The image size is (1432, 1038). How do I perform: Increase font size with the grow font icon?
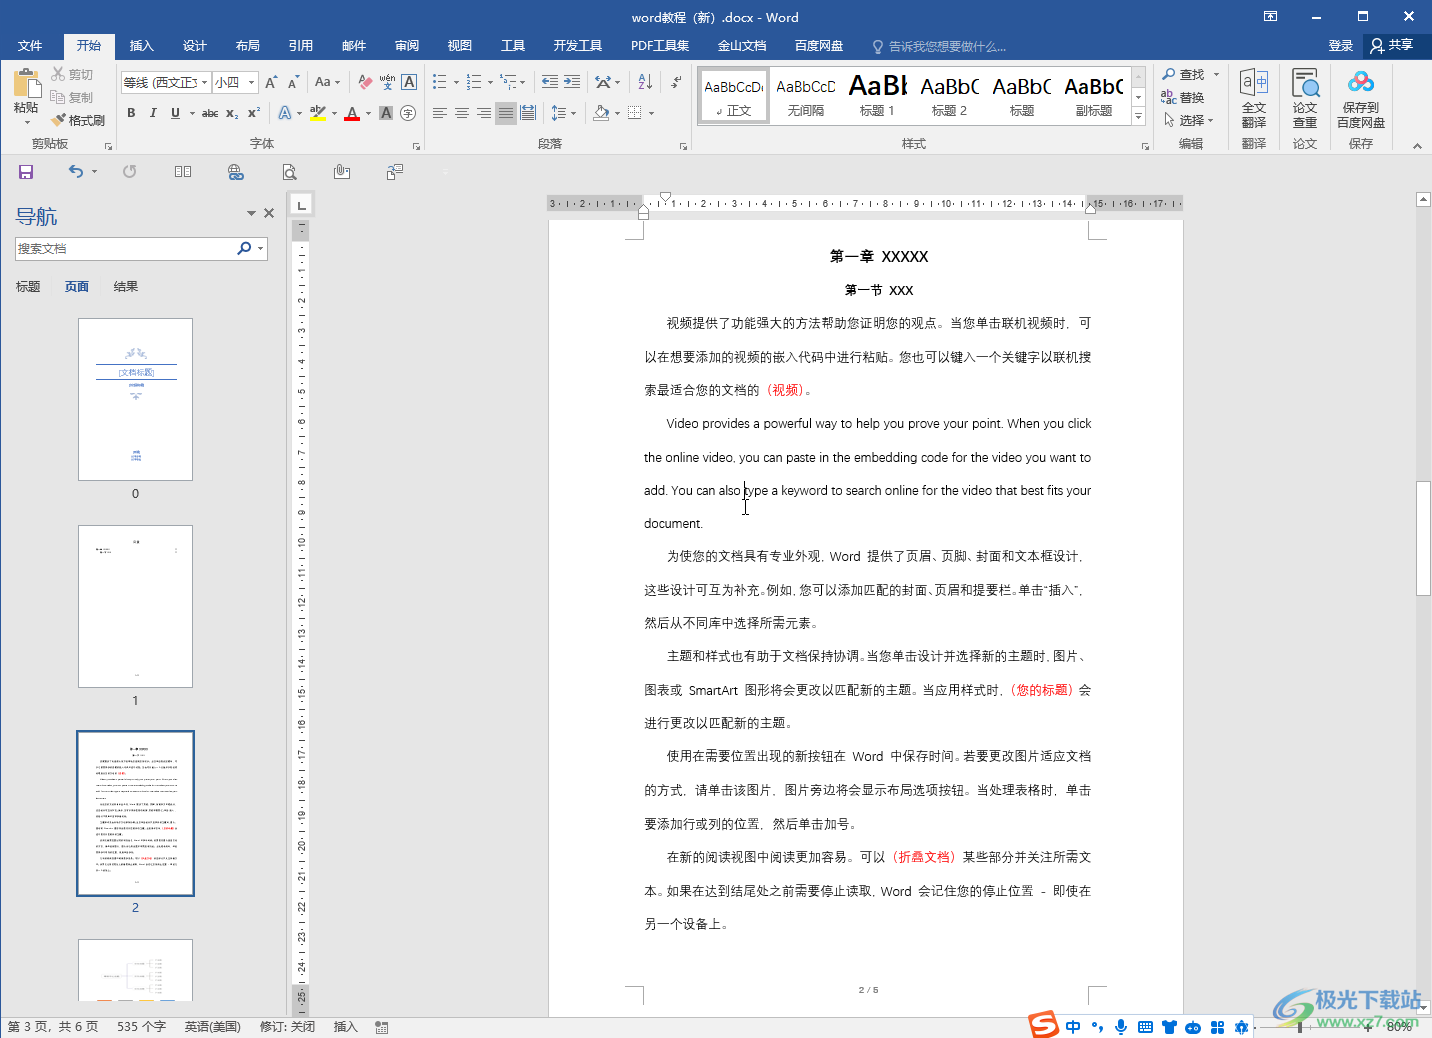(271, 82)
